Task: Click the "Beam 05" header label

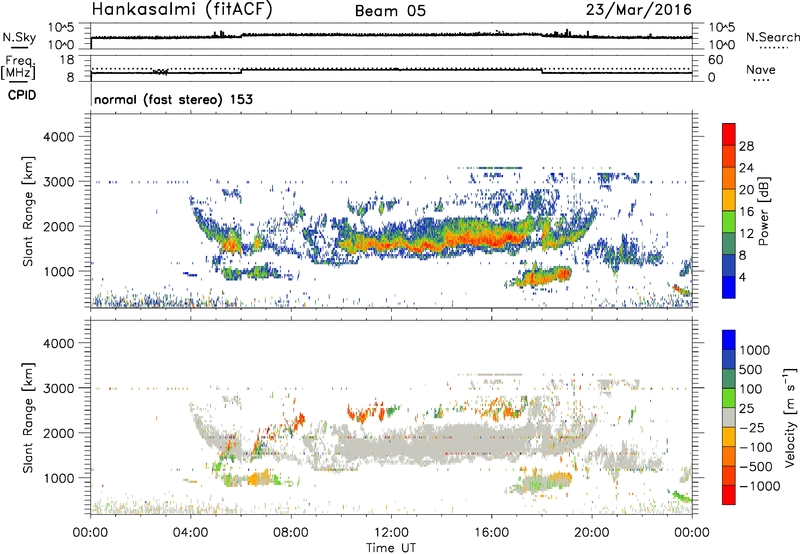Action: tap(390, 11)
